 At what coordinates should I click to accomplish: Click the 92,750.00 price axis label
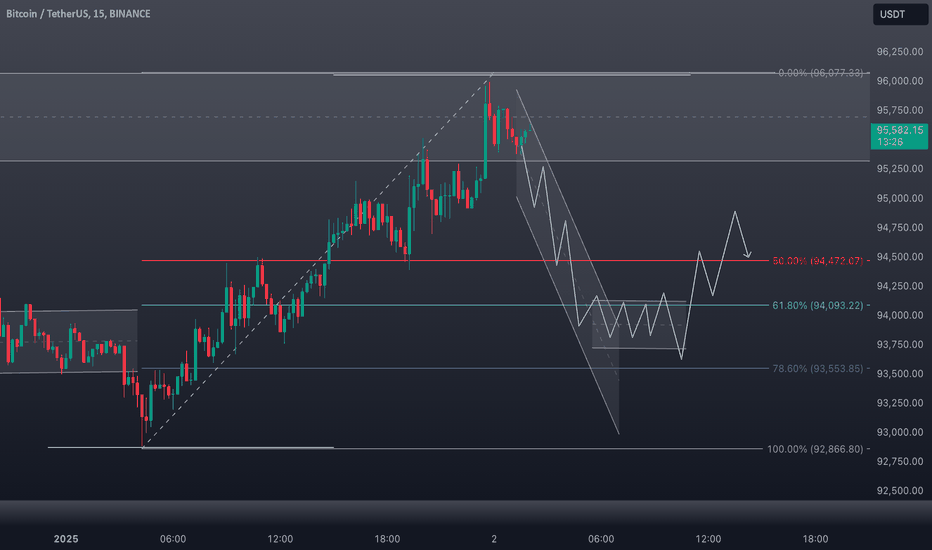coord(899,461)
